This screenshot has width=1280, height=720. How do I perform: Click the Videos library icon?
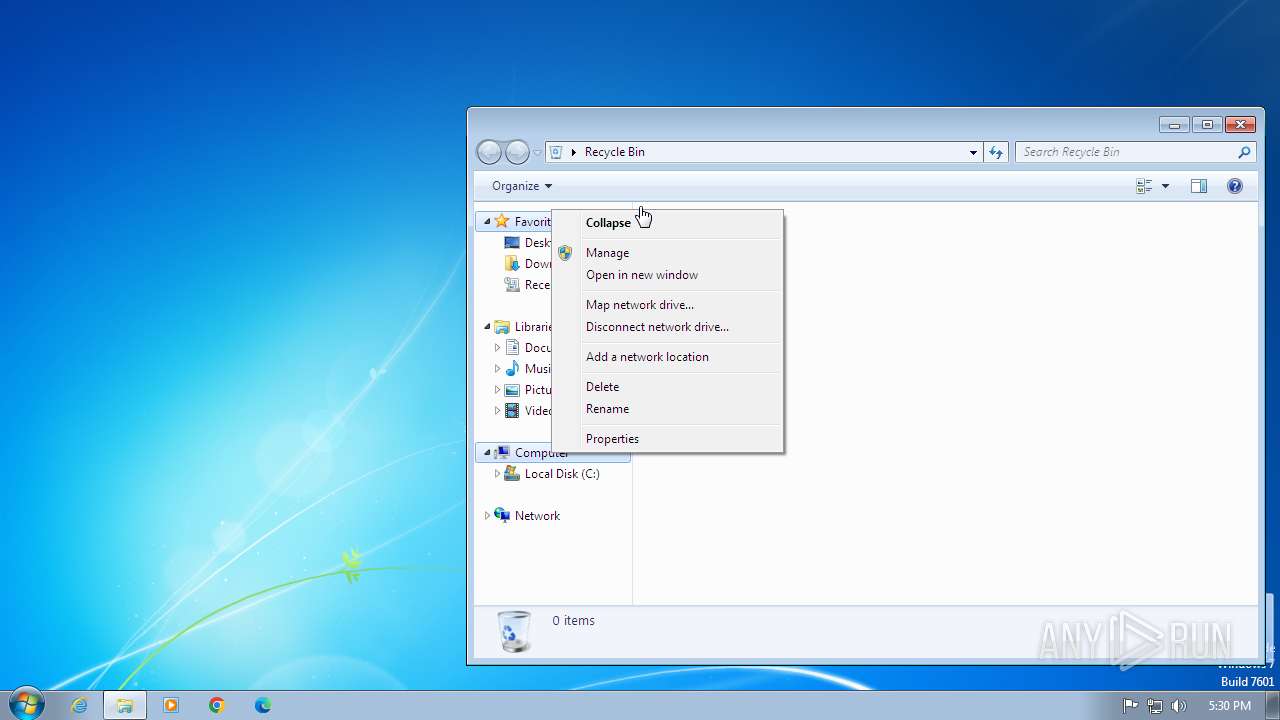(x=512, y=411)
